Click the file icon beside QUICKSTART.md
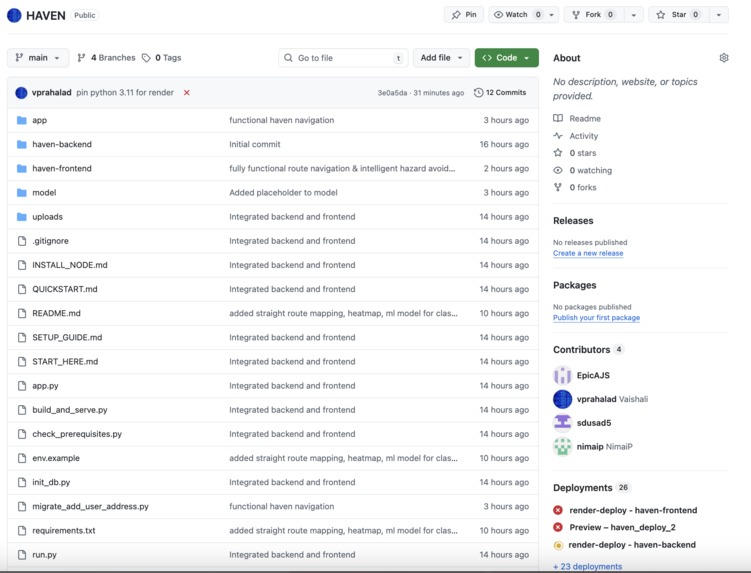This screenshot has width=751, height=573. click(x=22, y=289)
